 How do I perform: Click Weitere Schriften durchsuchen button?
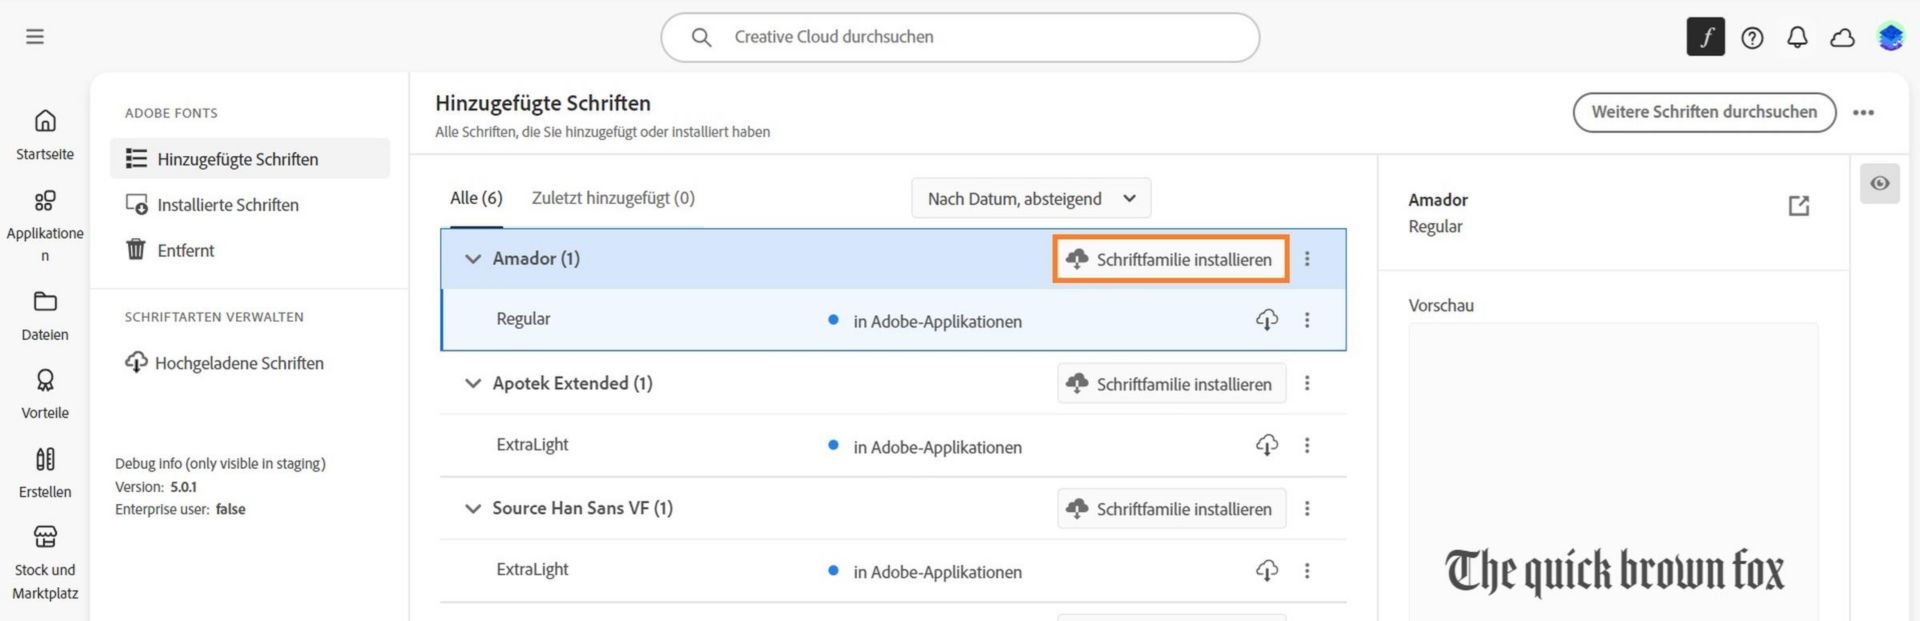(x=1704, y=112)
